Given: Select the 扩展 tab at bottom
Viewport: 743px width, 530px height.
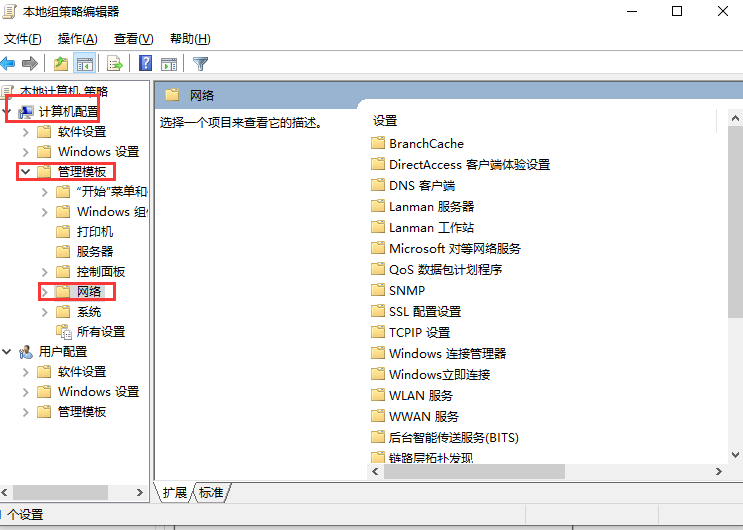Looking at the screenshot, I should [175, 492].
